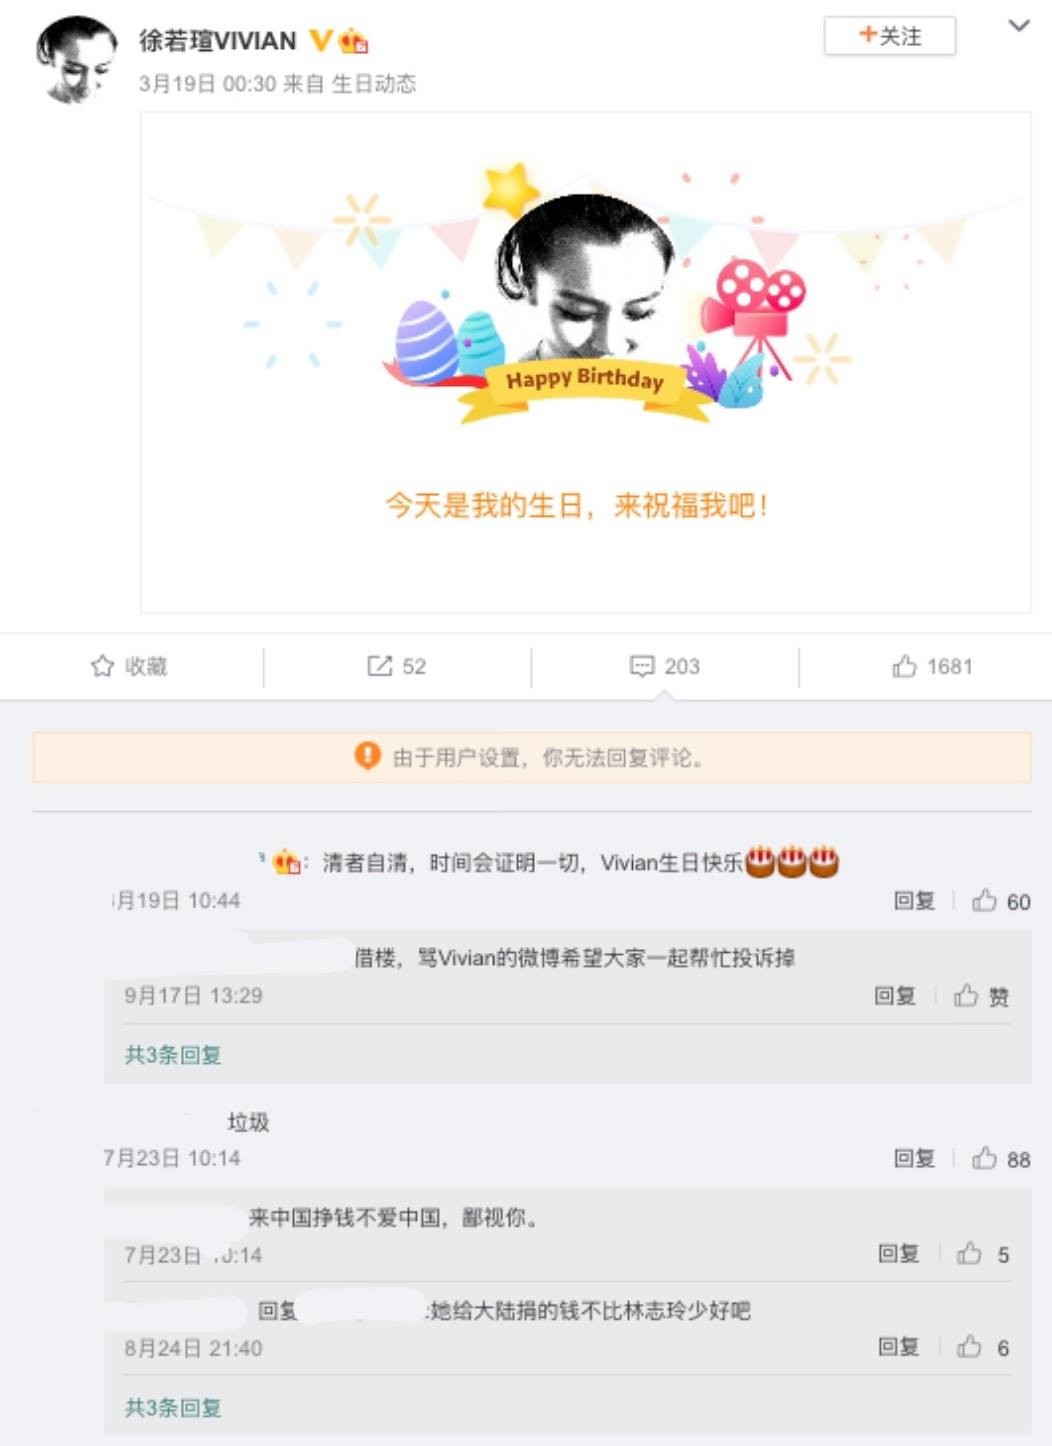
Task: Open the 生日动态 source link
Action: 373,83
